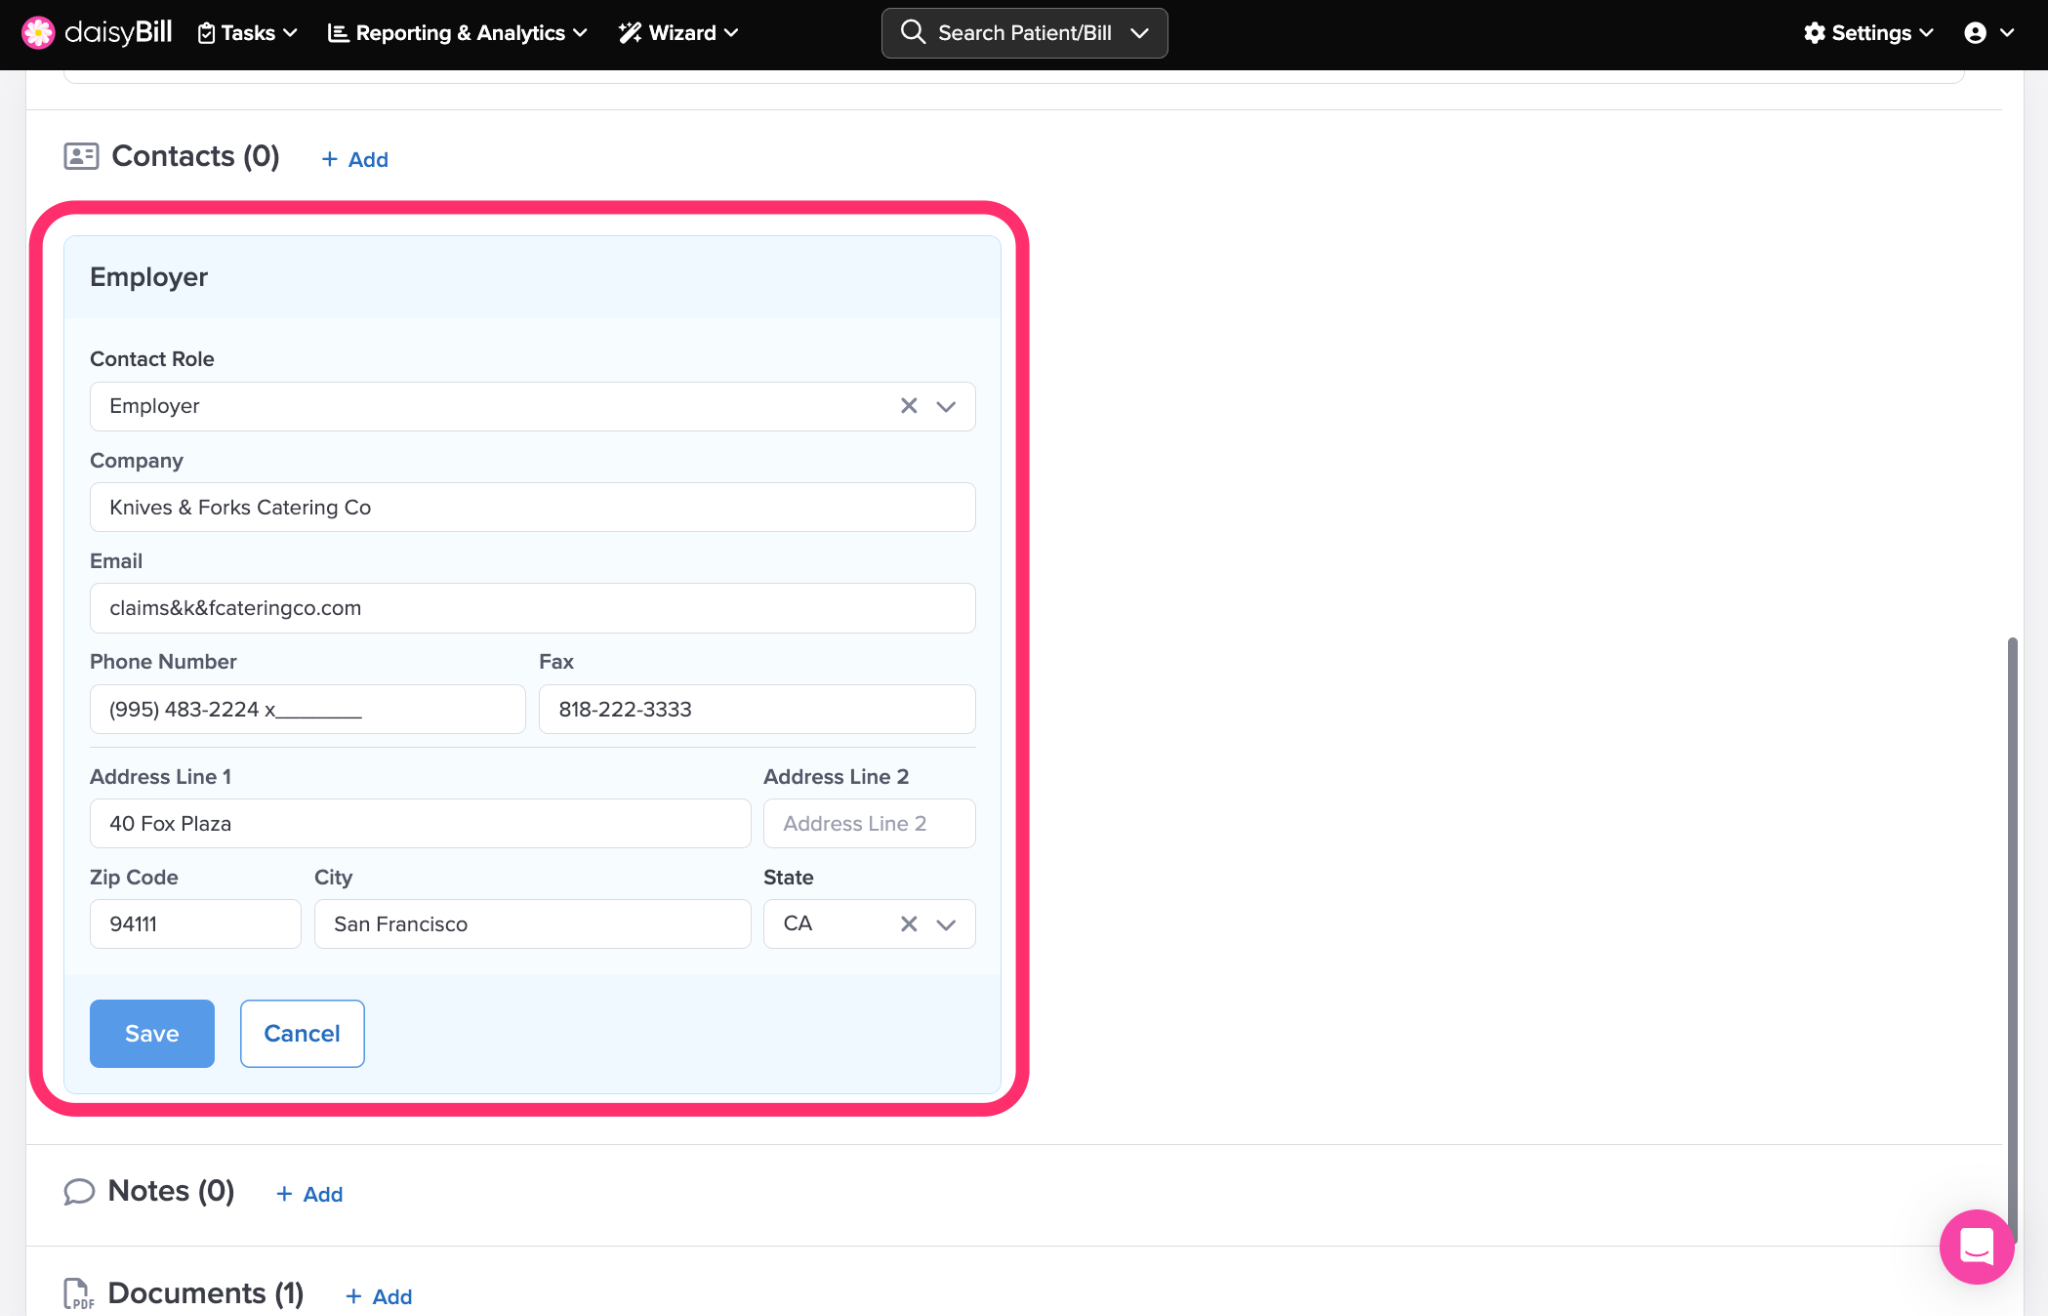2048x1316 pixels.
Task: Click the user account avatar icon
Action: pos(1975,33)
